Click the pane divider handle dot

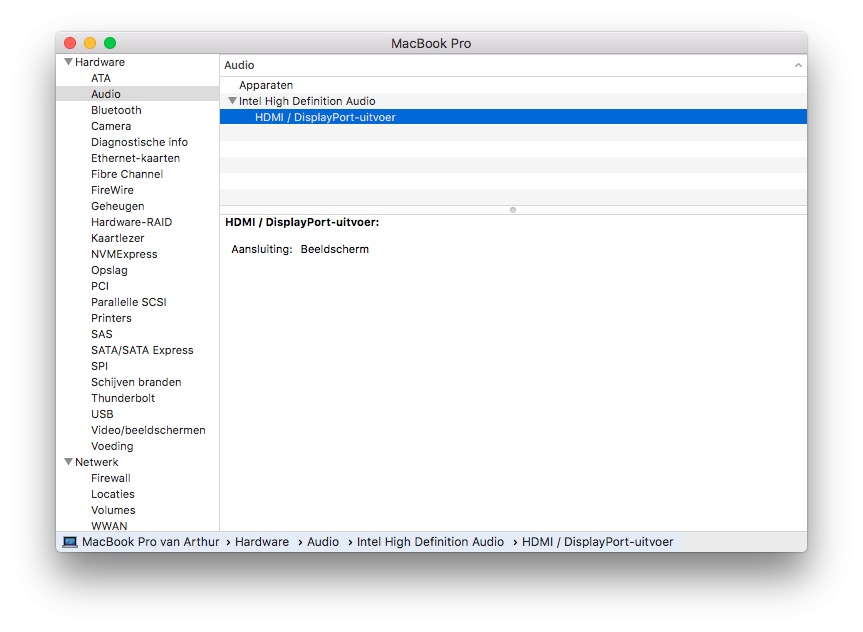click(x=513, y=210)
